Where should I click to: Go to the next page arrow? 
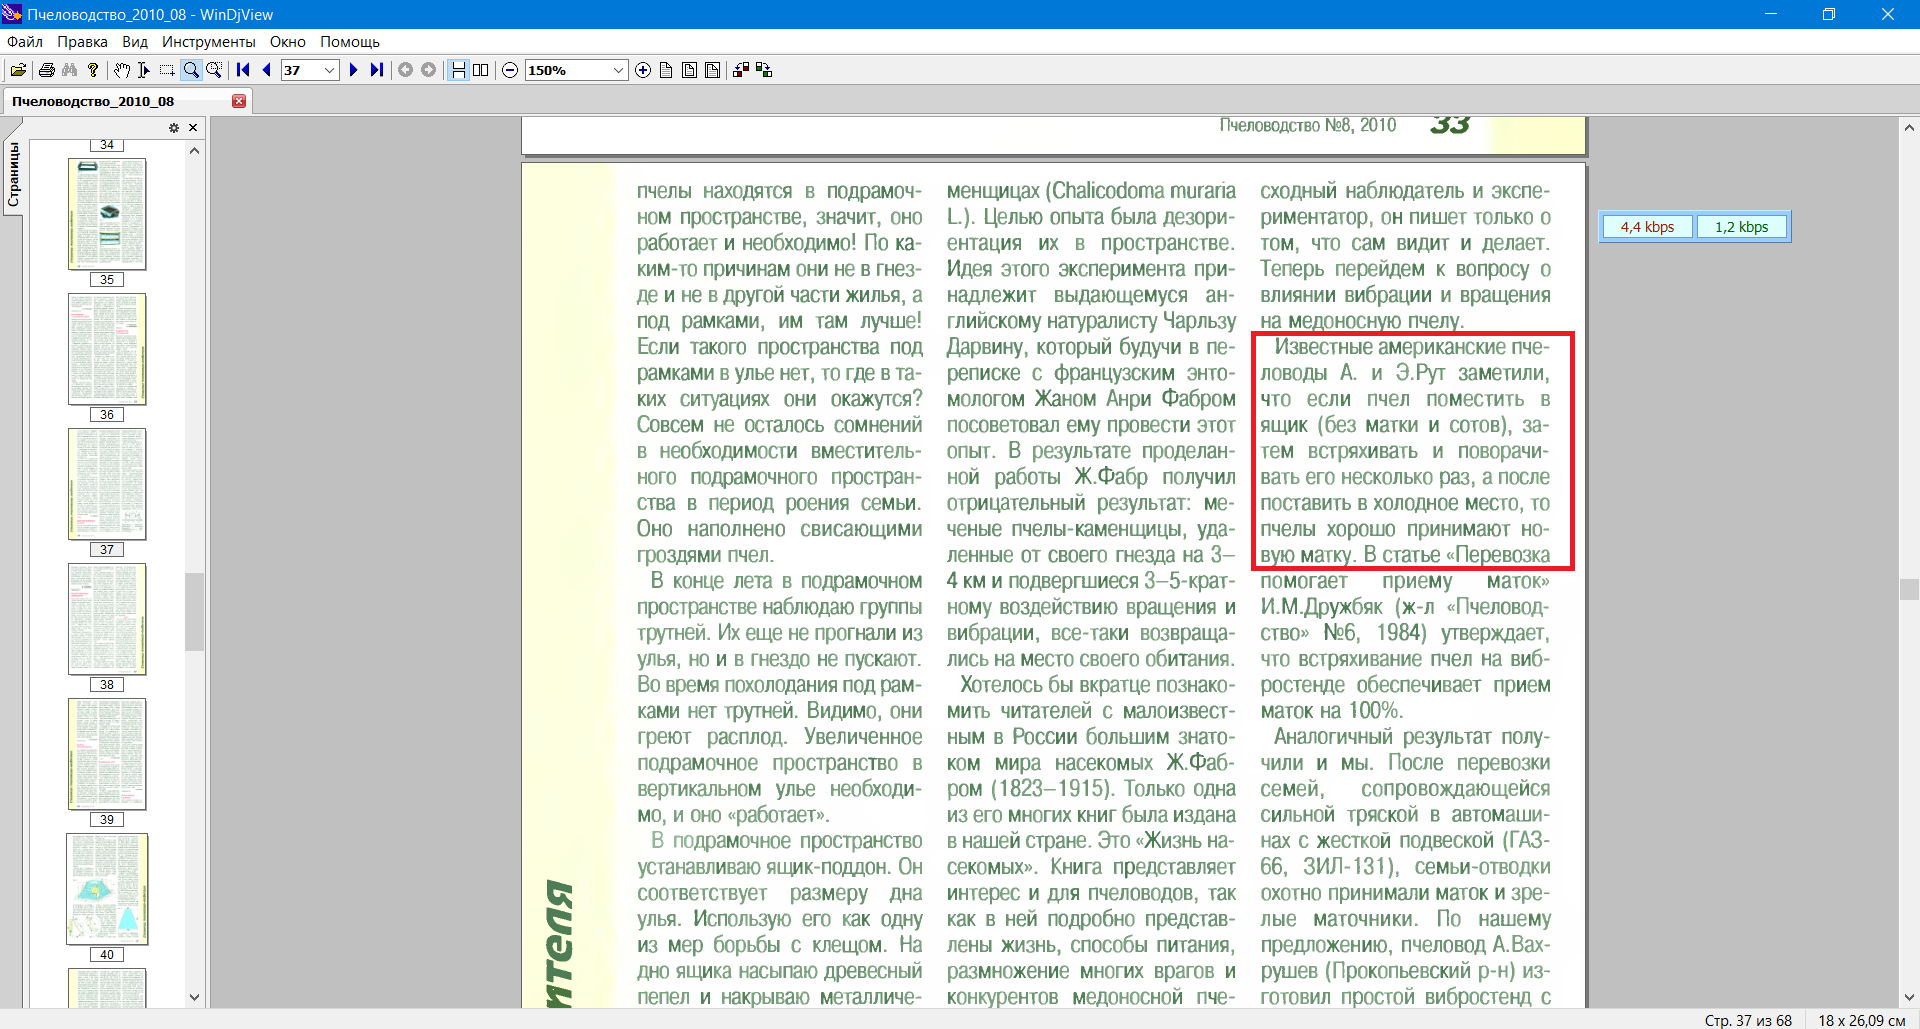353,70
